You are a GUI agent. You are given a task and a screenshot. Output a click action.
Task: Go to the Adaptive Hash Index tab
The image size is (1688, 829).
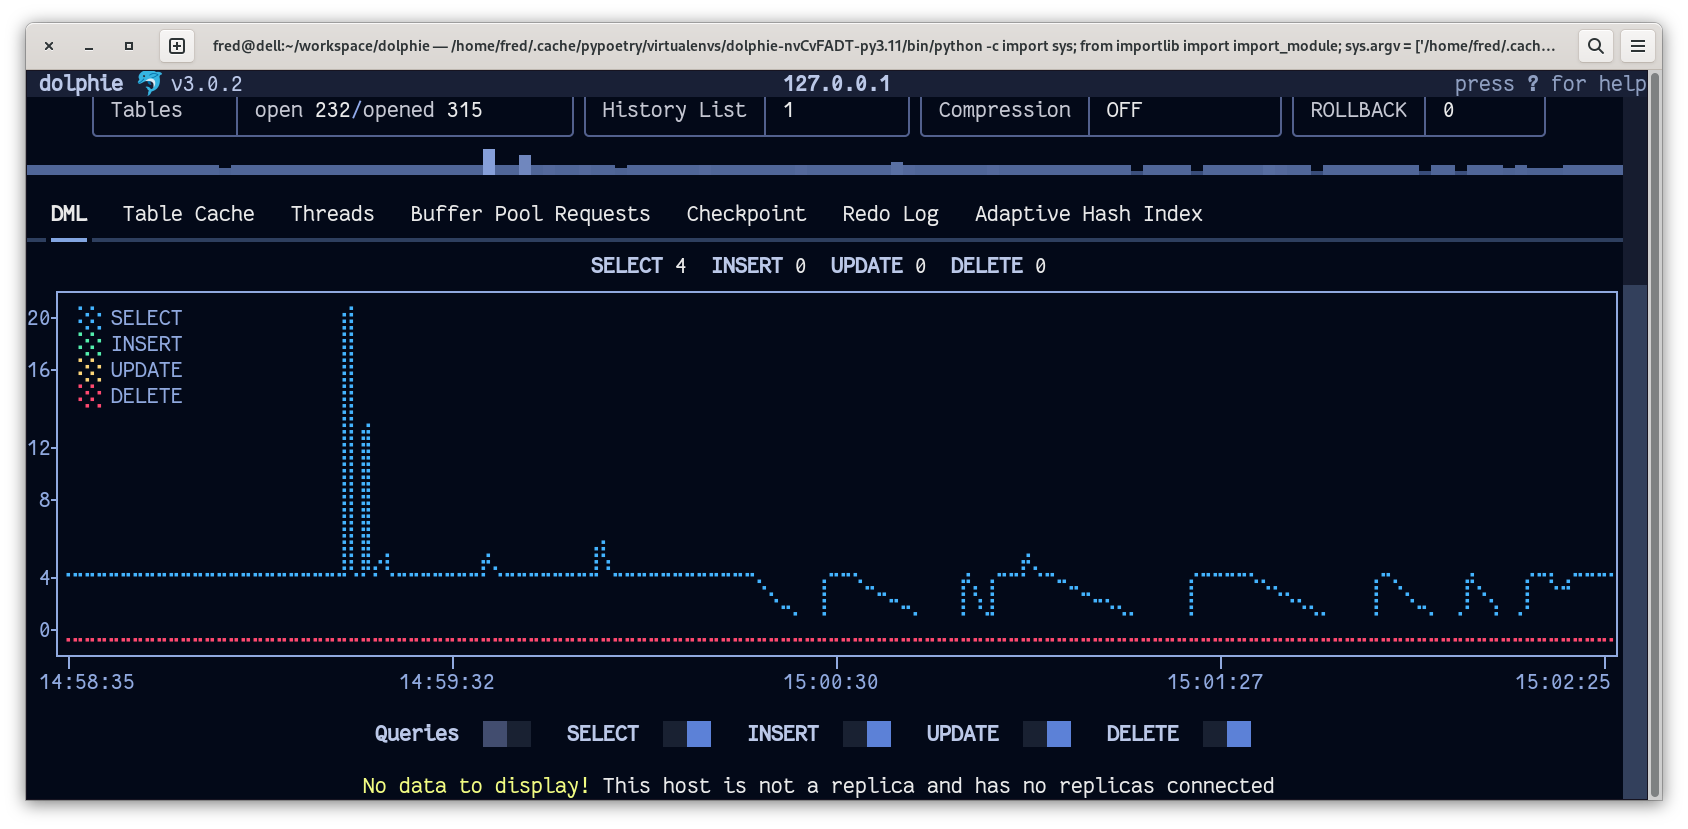[1088, 214]
